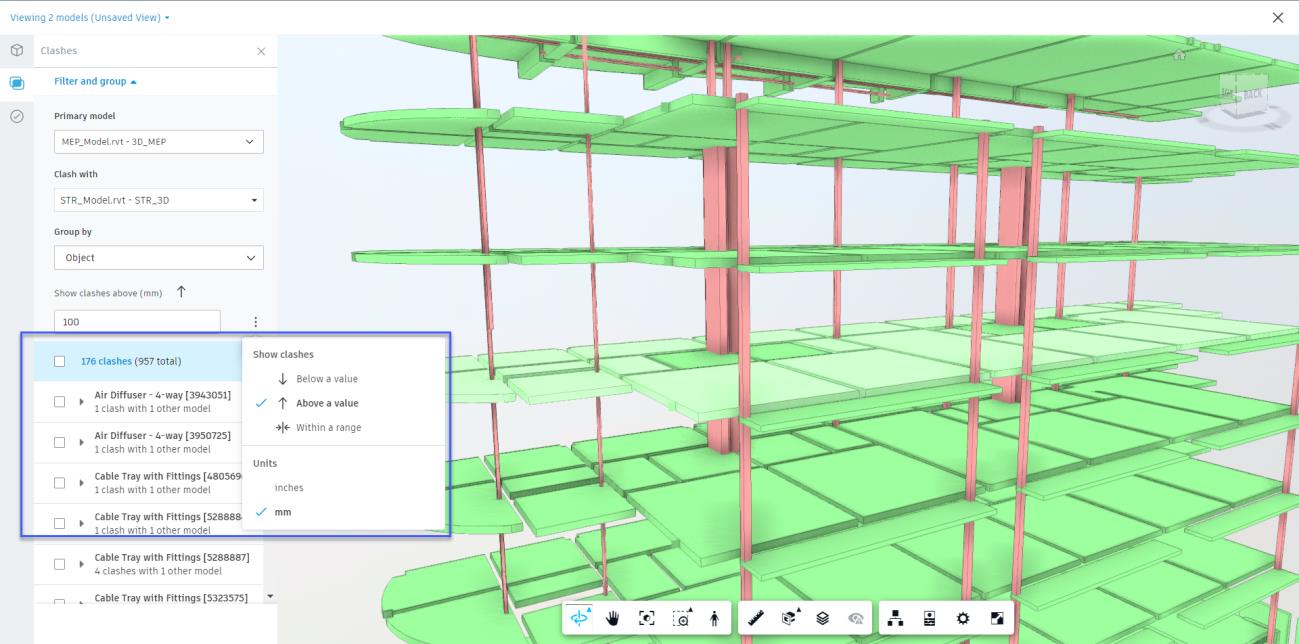Expand Air Diffuser - 4-way [3943051] group

coord(82,402)
